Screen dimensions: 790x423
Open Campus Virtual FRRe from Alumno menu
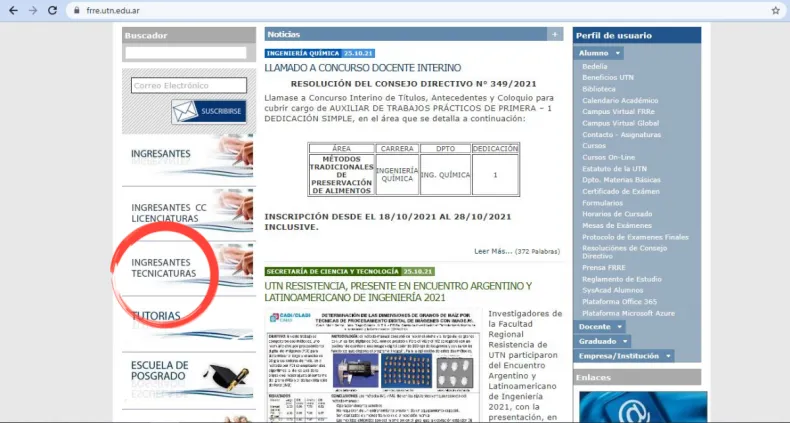click(x=614, y=111)
